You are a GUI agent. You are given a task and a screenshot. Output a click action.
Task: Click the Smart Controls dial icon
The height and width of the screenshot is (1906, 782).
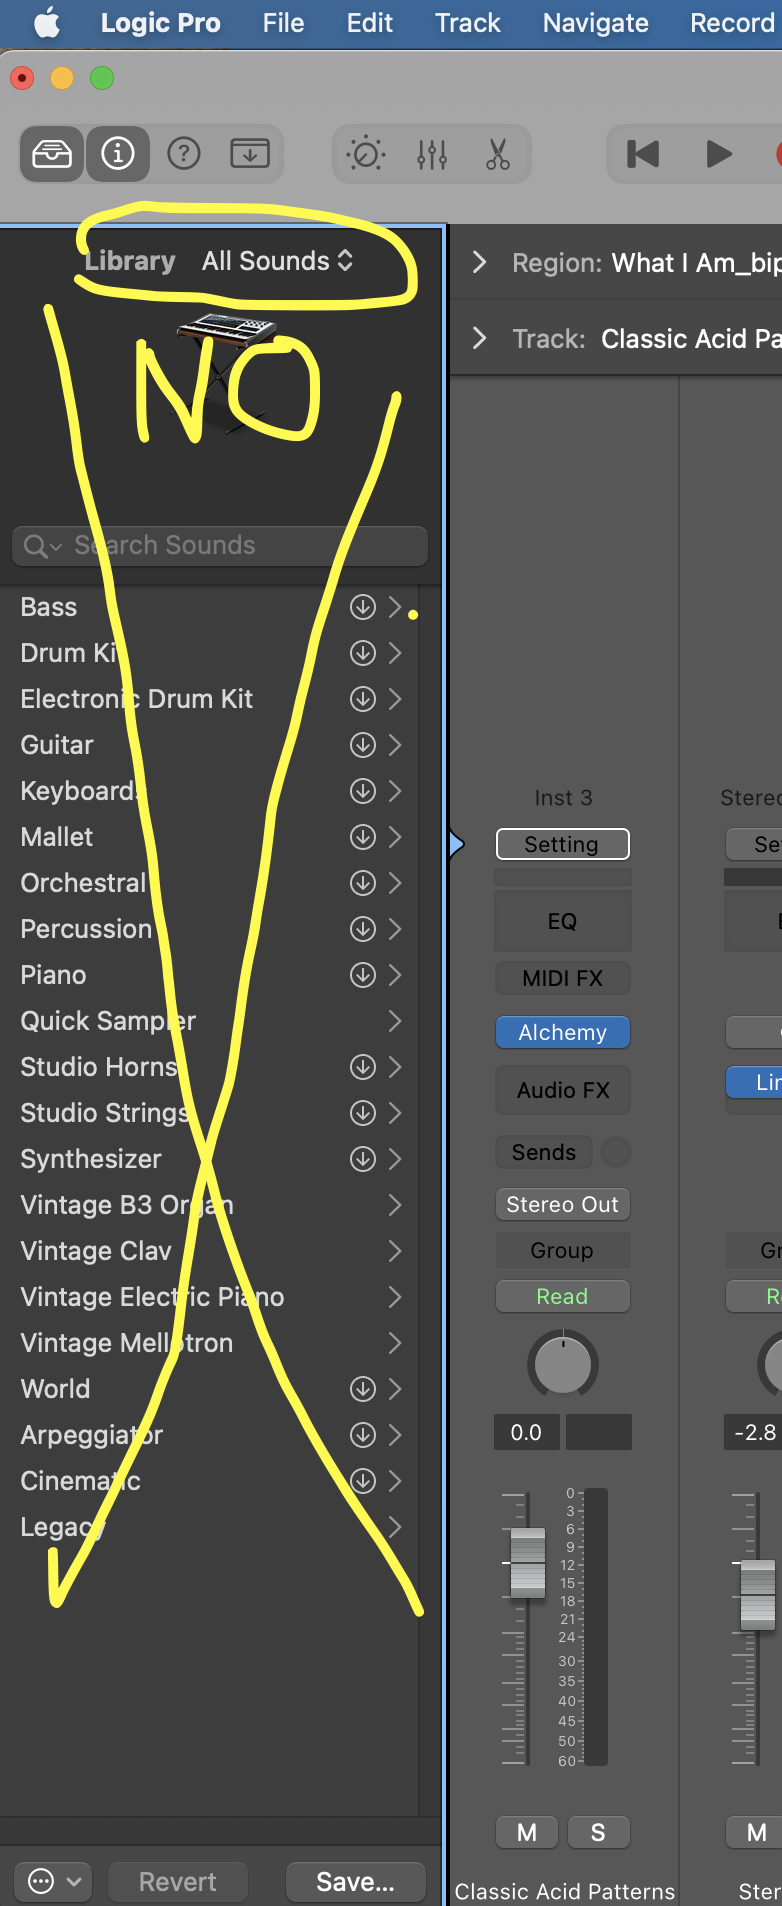[365, 154]
